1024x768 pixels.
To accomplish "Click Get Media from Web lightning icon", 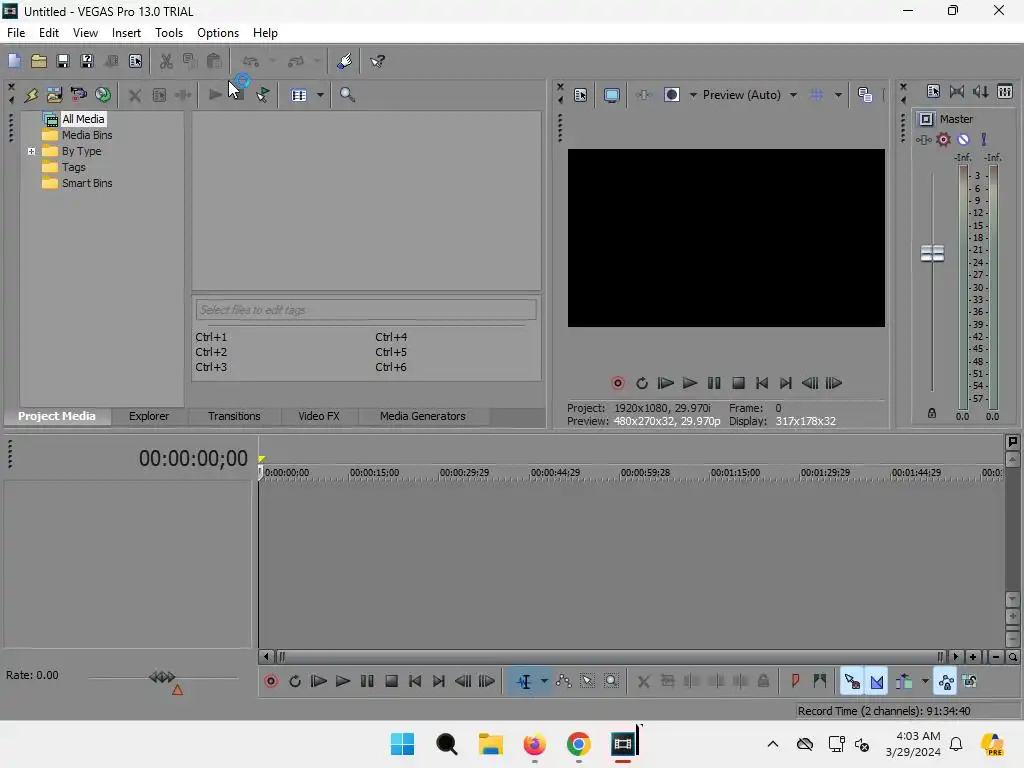I will pyautogui.click(x=31, y=95).
